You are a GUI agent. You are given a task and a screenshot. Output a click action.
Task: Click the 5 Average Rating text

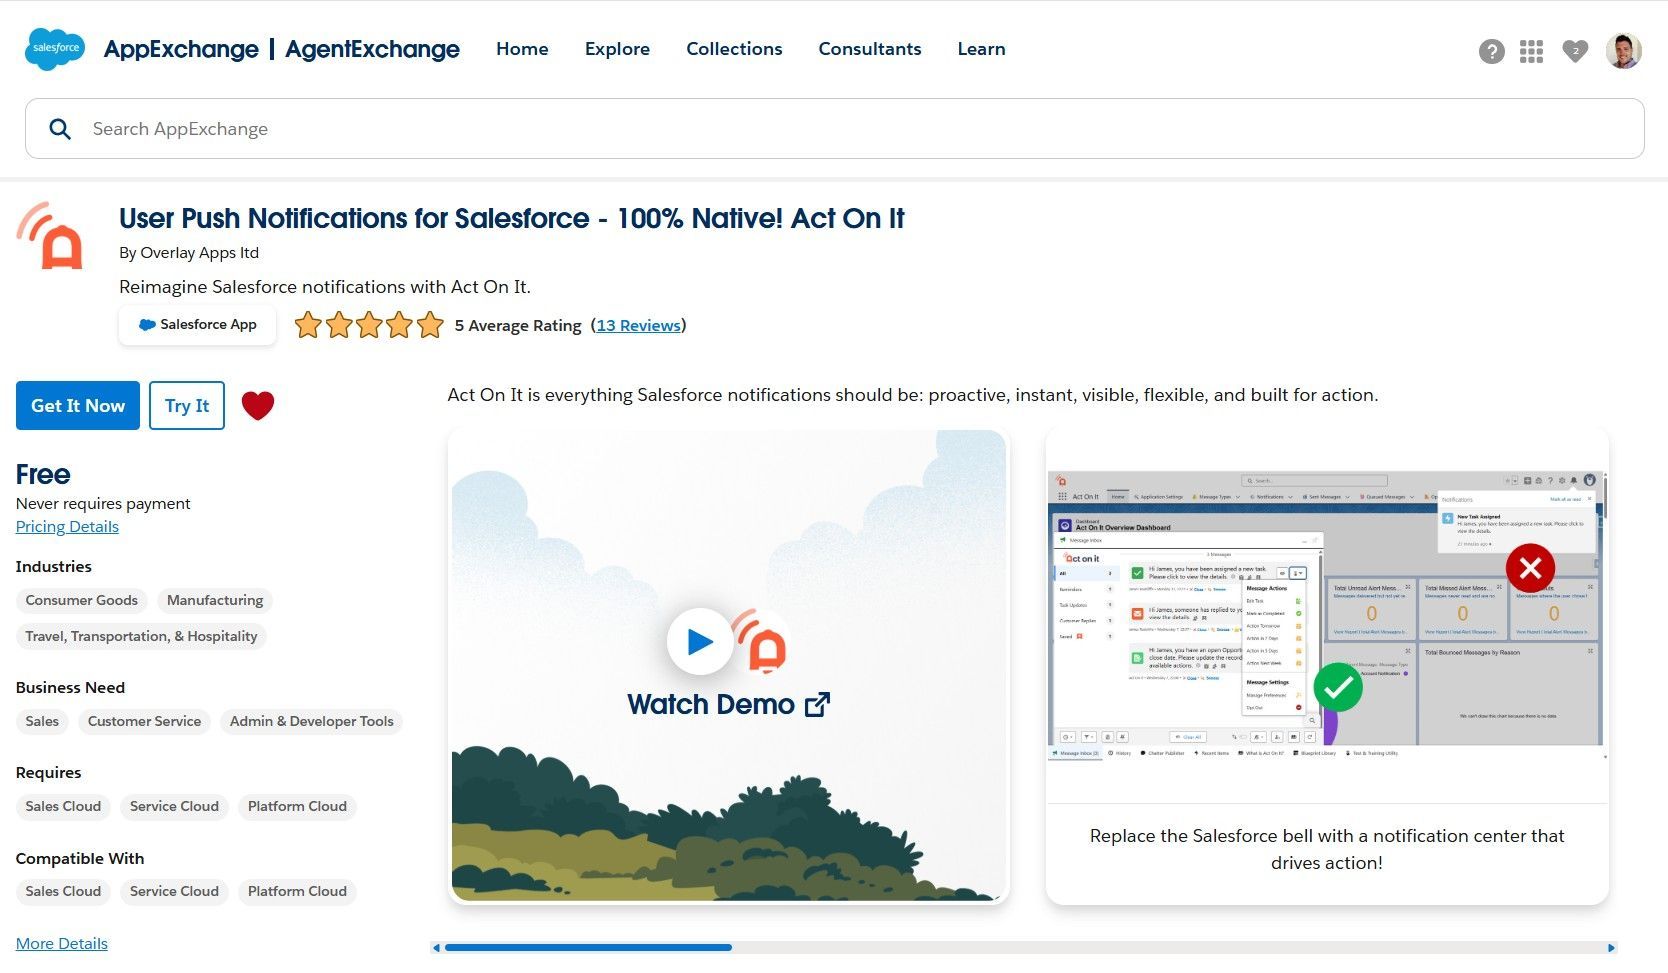point(518,325)
